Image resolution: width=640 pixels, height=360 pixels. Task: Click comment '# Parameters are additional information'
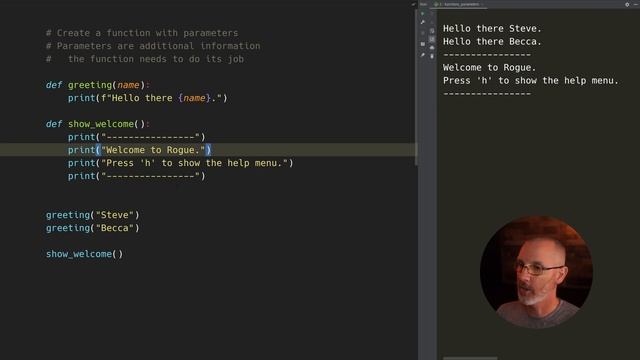pyautogui.click(x=153, y=46)
